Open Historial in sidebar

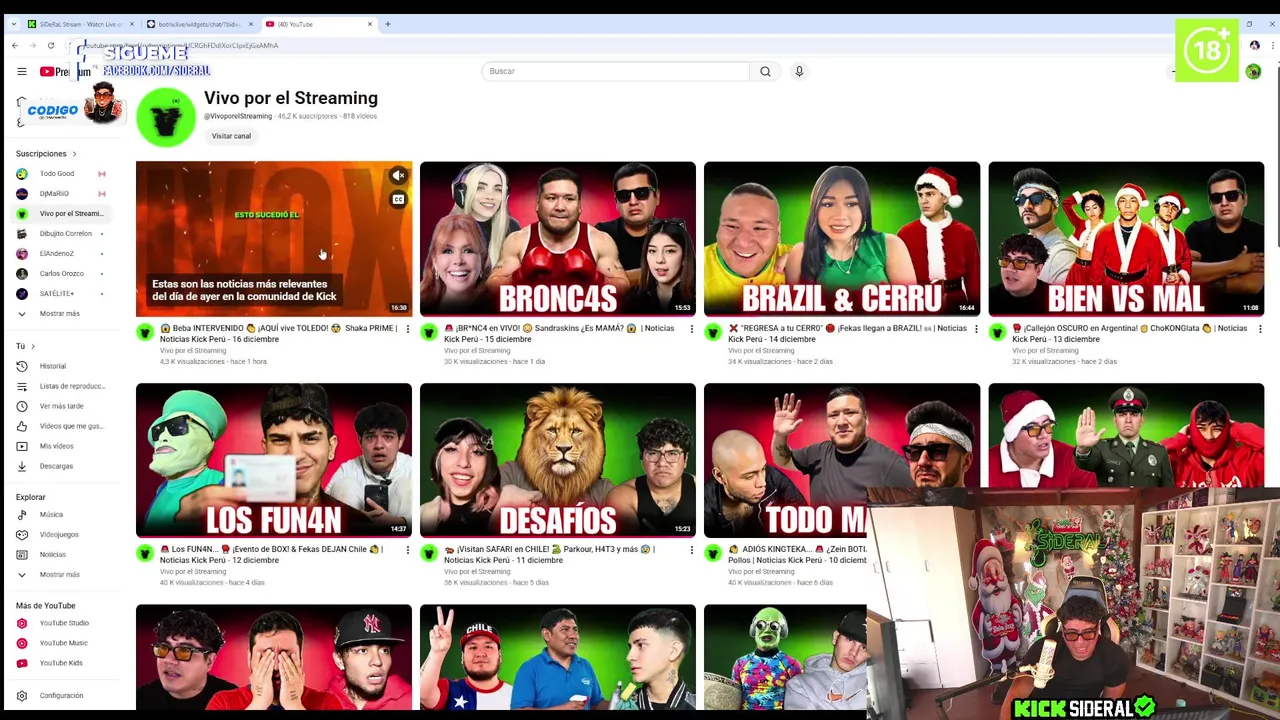coord(52,366)
